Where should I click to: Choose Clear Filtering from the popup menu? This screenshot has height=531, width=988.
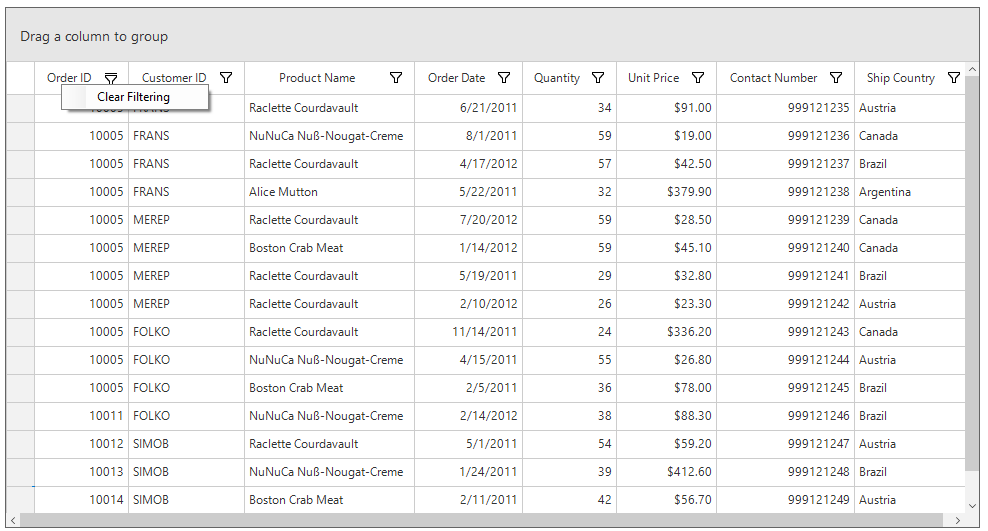pos(134,97)
